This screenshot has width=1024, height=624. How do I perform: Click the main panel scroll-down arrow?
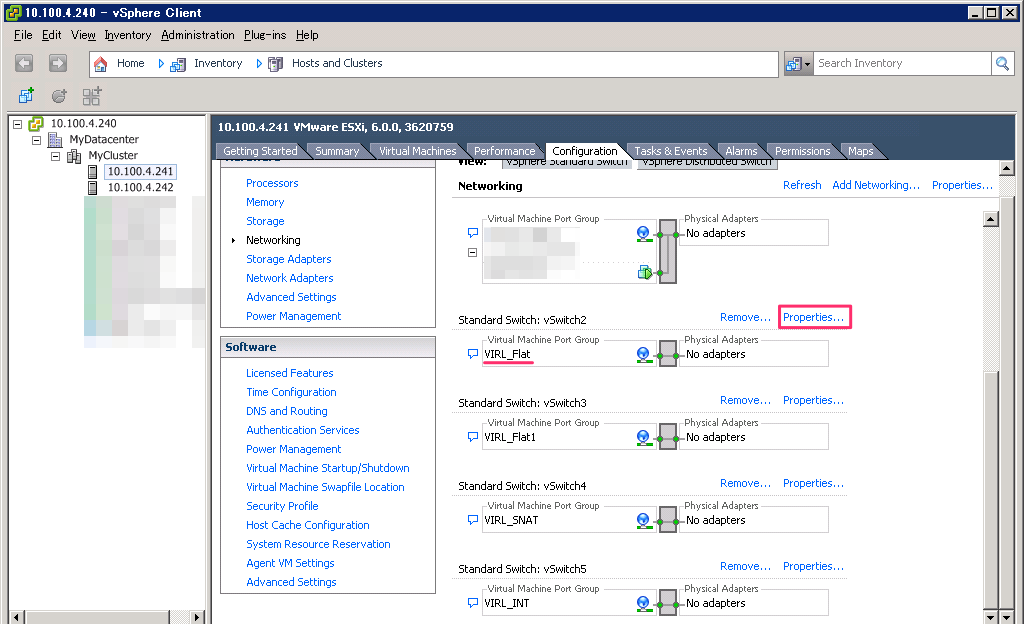tap(1006, 617)
